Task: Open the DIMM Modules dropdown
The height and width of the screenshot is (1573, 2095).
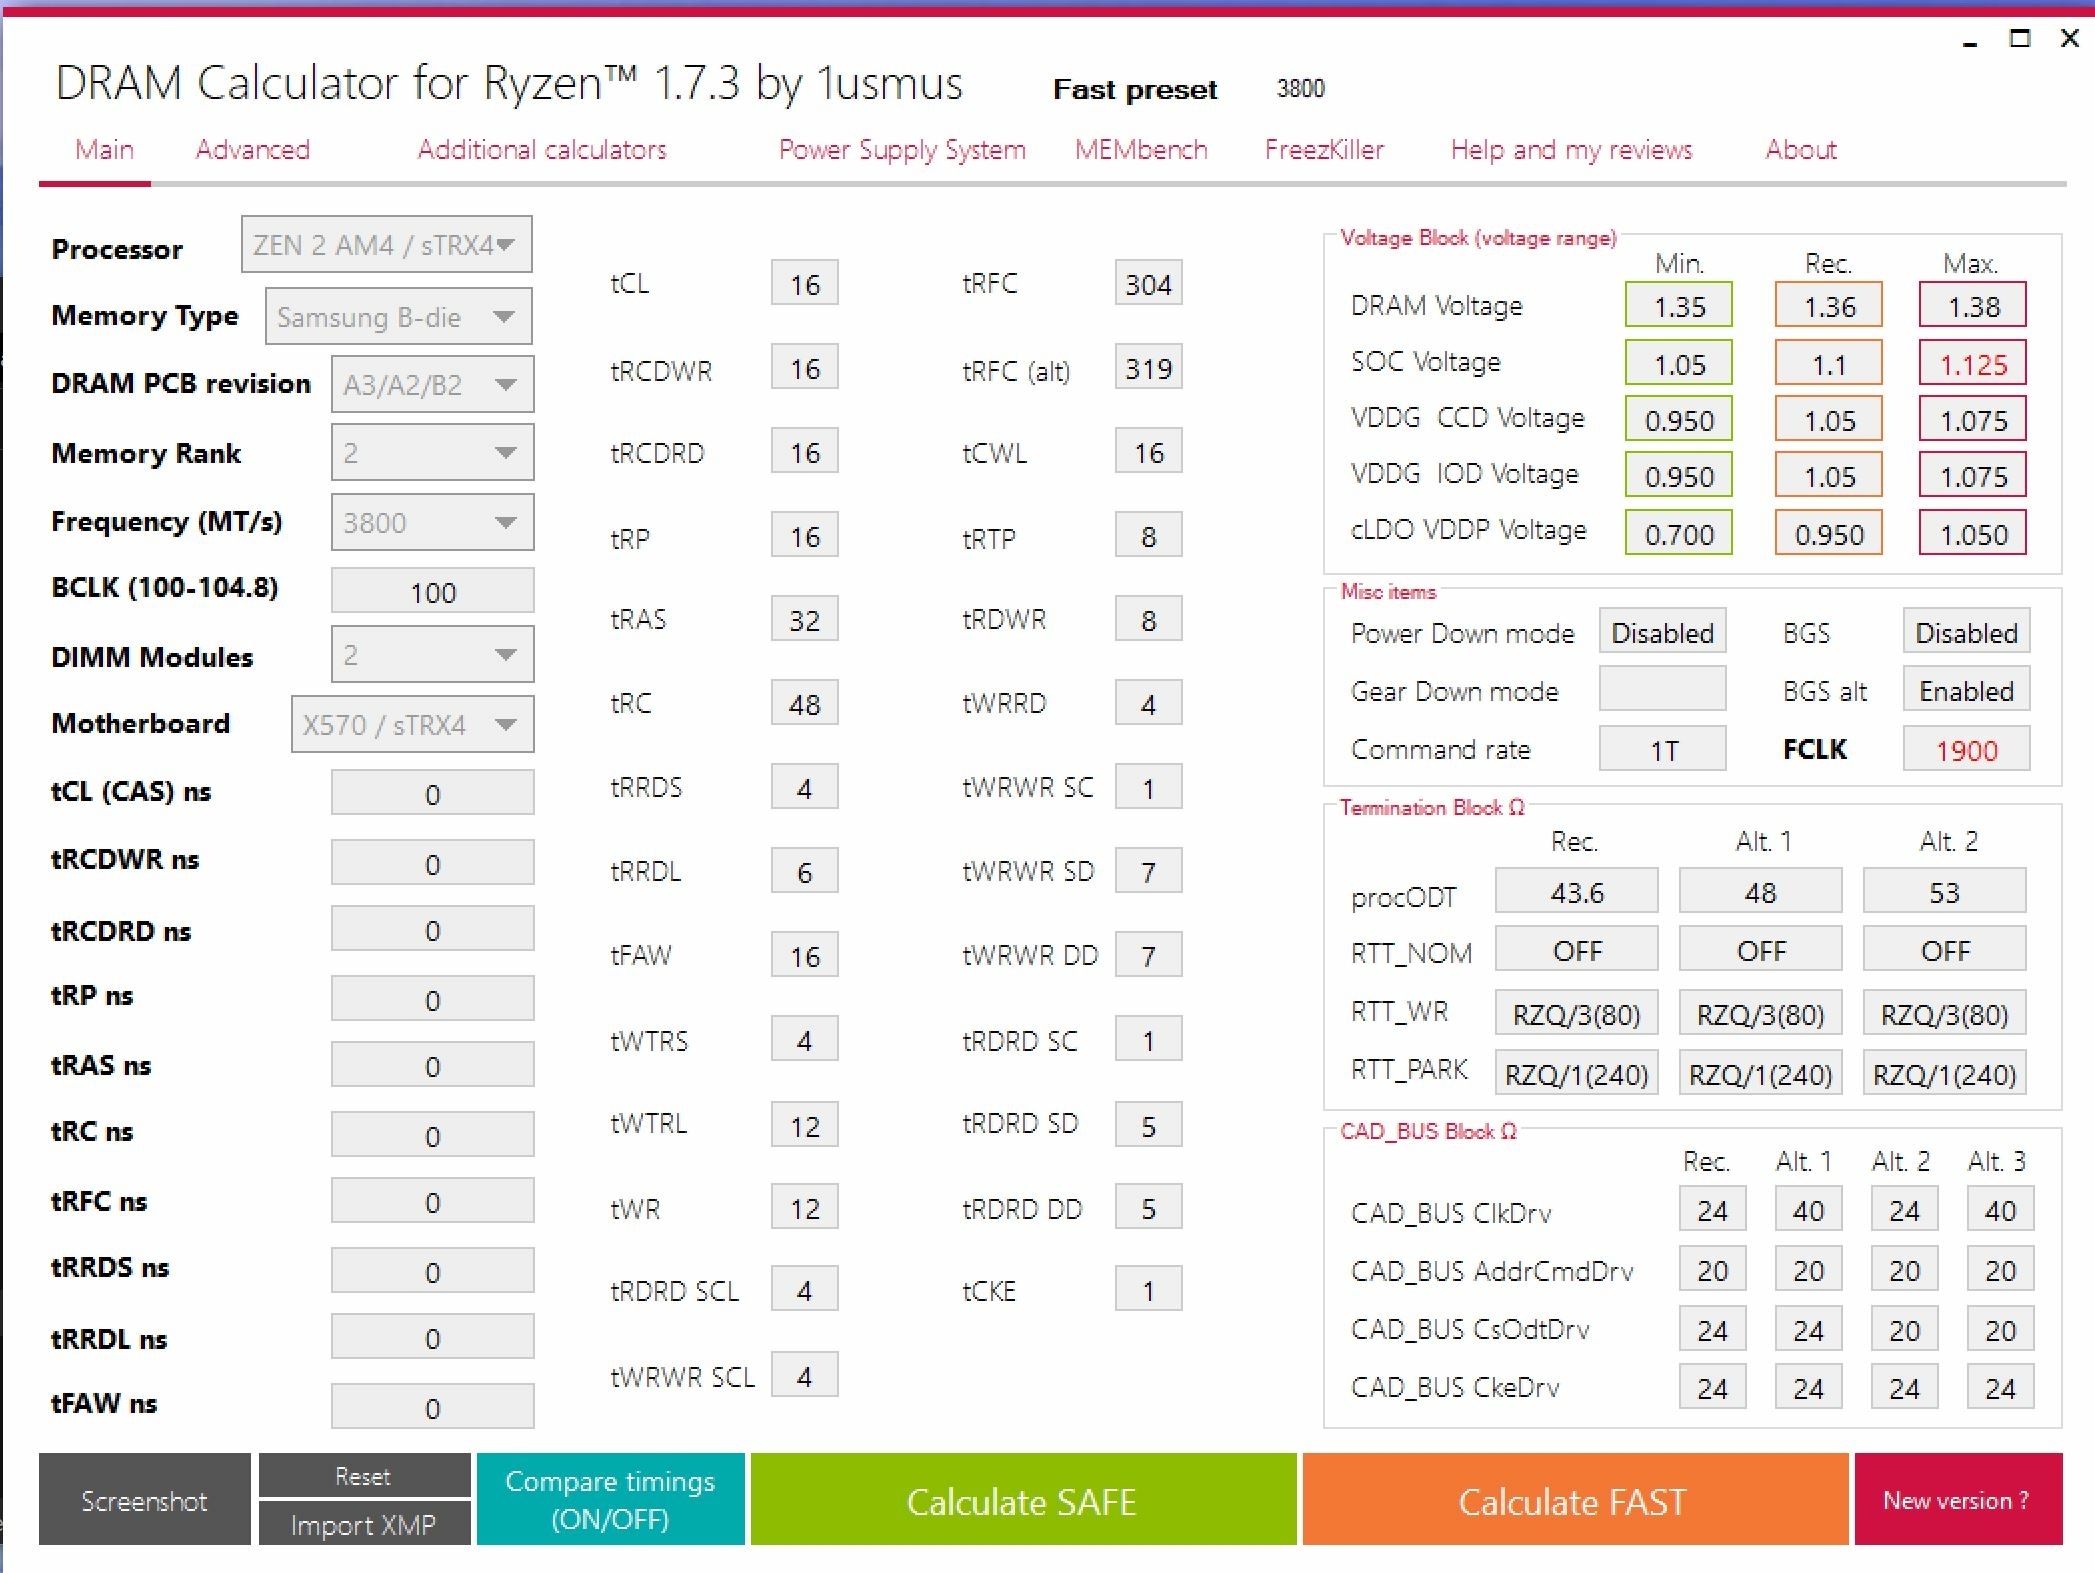Action: click(432, 655)
